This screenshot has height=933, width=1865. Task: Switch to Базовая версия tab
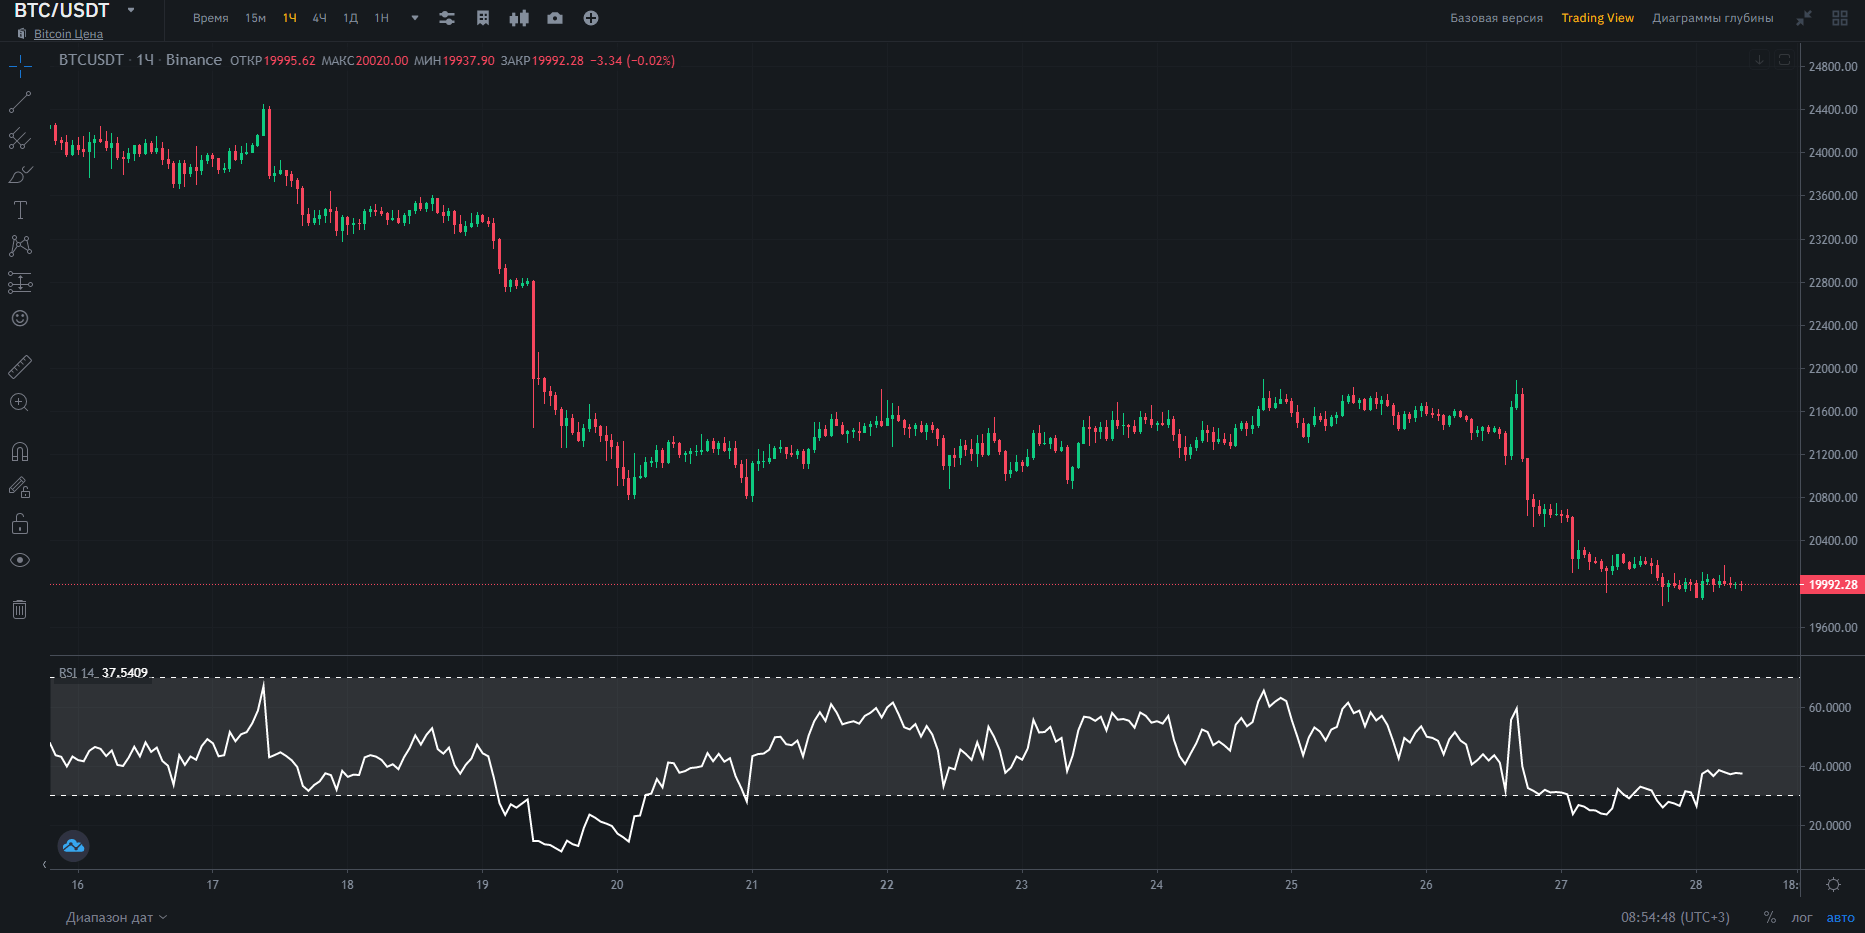[1496, 18]
